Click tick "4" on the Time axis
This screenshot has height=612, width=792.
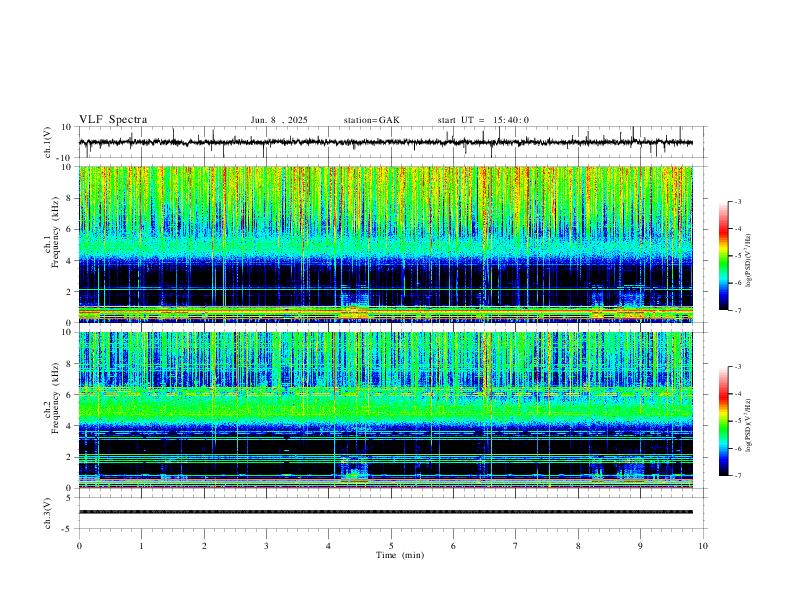[x=329, y=546]
